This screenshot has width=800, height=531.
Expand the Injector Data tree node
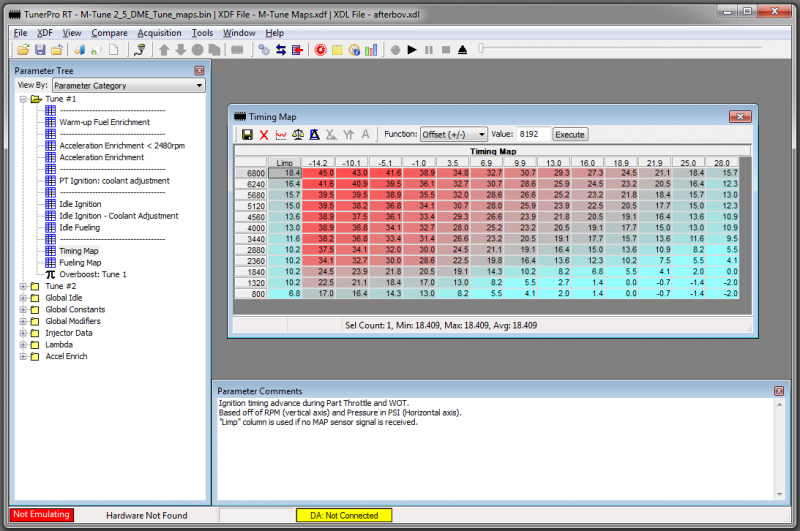[23, 333]
